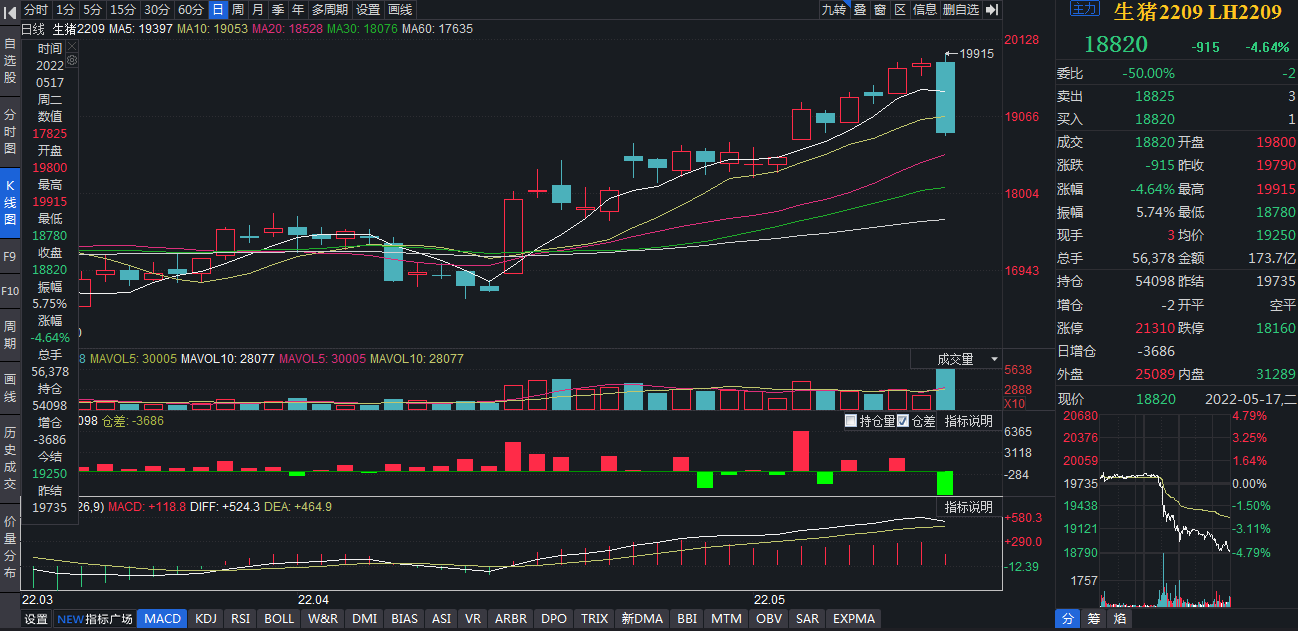Open the info panel gear settings
The image size is (1298, 631).
pyautogui.click(x=72, y=60)
